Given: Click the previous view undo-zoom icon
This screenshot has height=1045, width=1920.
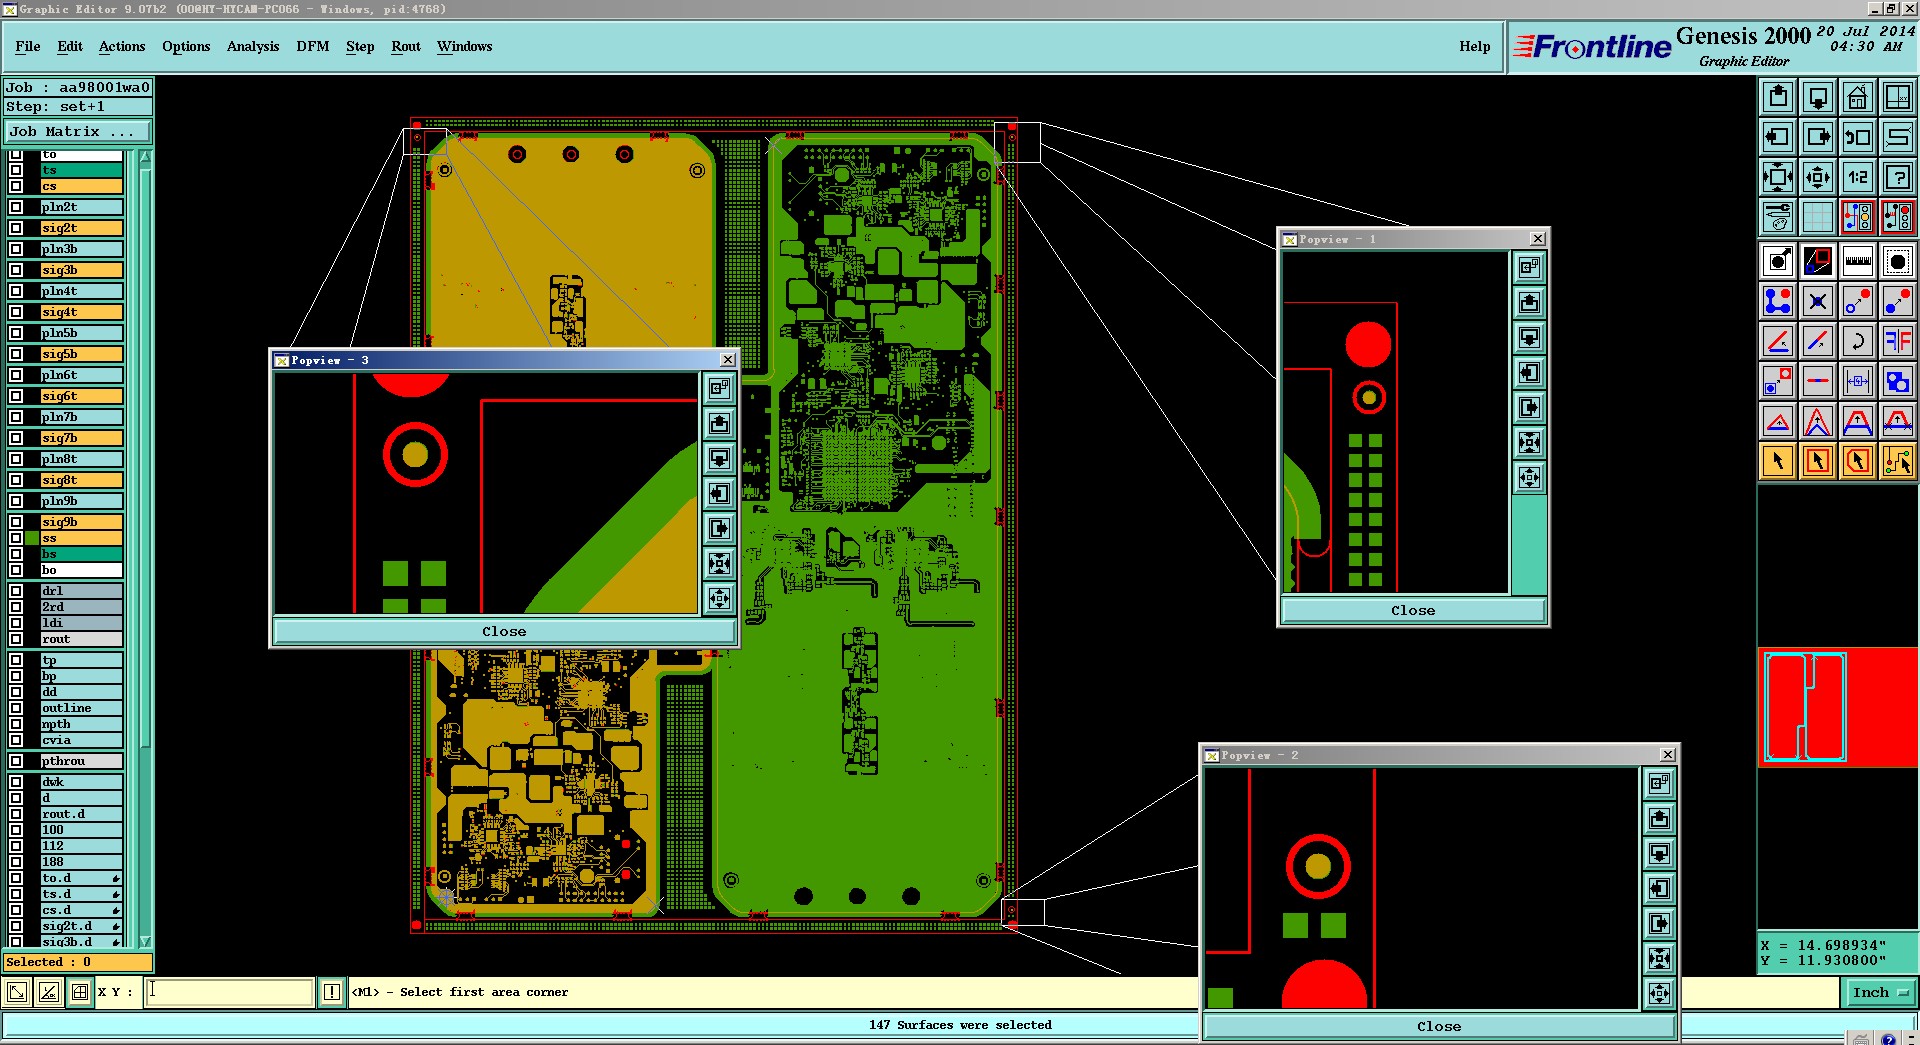Looking at the screenshot, I should [x=1858, y=137].
